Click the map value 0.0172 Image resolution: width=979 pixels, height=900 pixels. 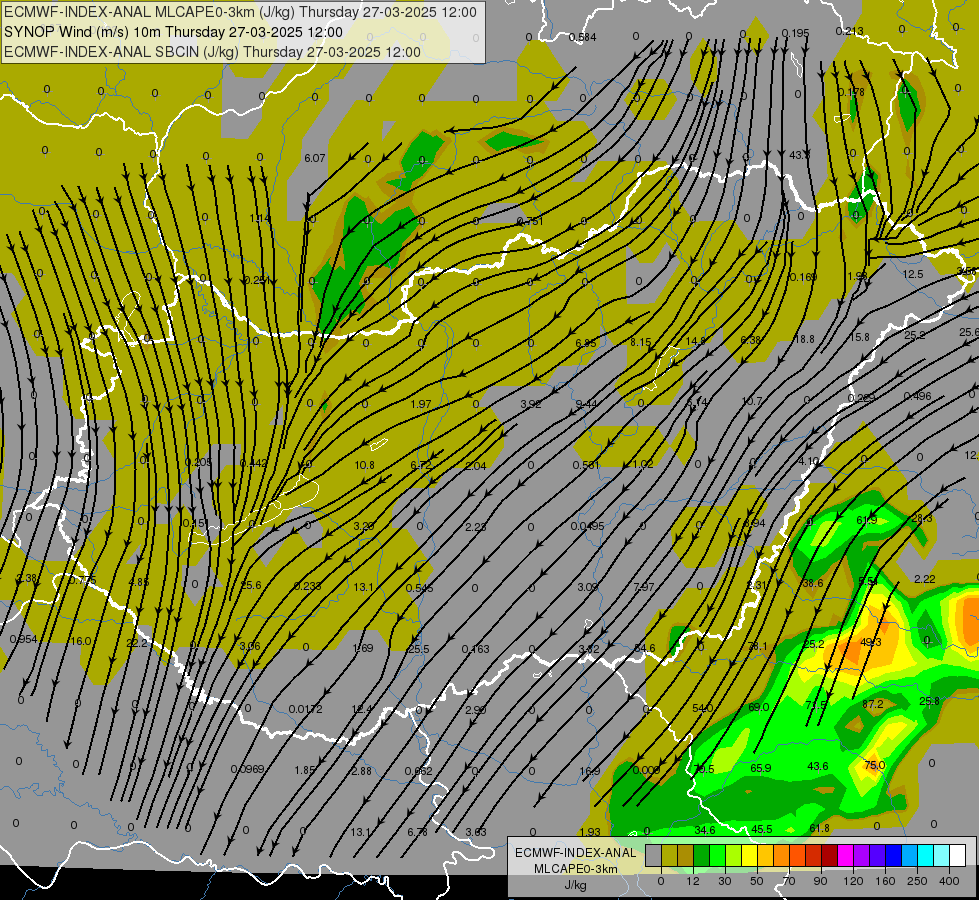[x=306, y=709]
